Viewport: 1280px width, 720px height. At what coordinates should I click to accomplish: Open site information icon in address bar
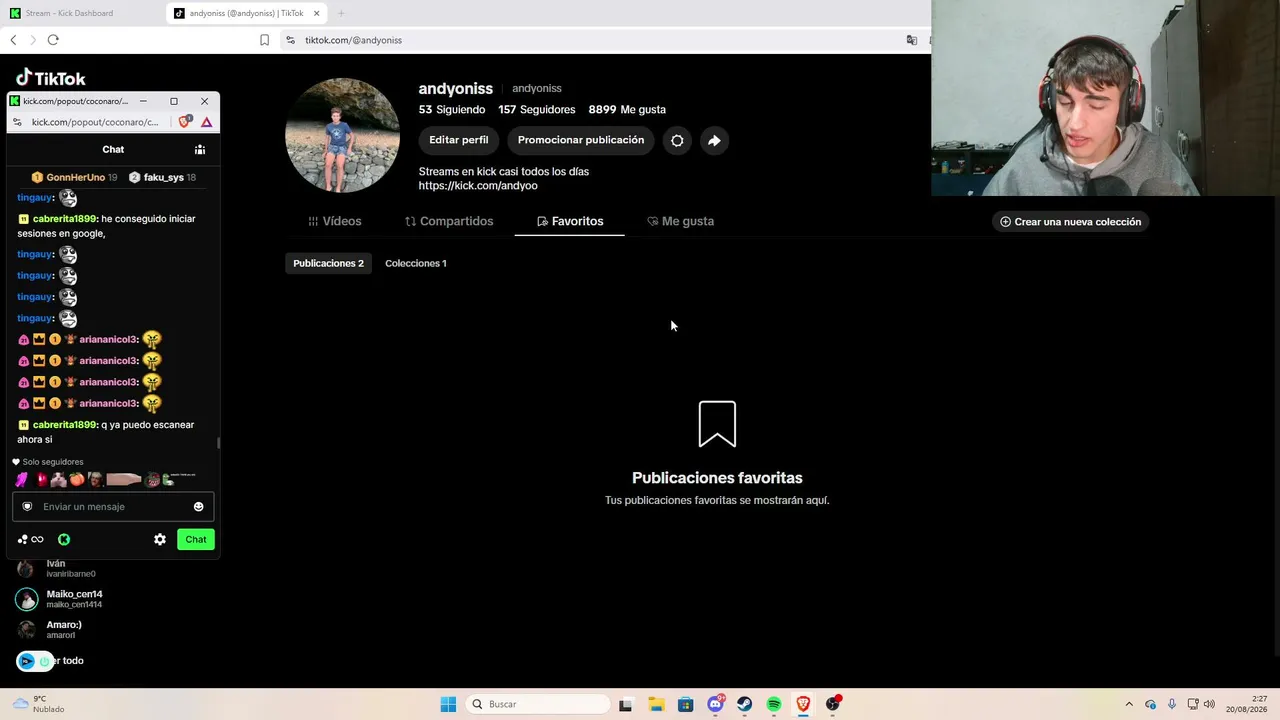pyautogui.click(x=290, y=40)
